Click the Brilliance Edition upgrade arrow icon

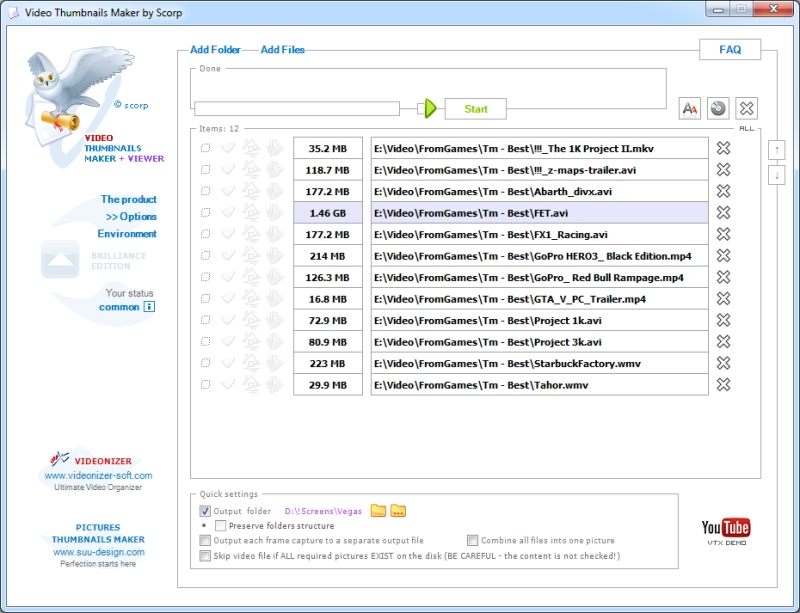pyautogui.click(x=60, y=259)
